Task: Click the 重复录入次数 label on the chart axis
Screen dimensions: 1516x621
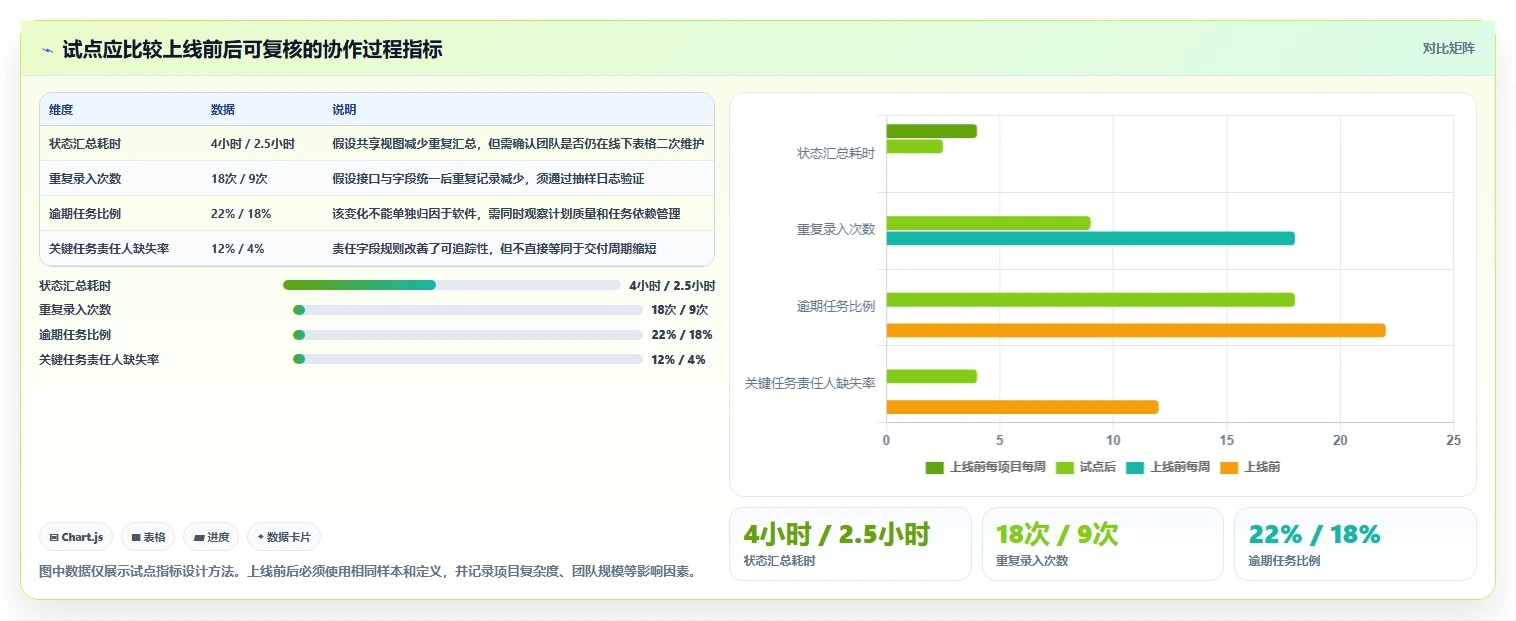Action: click(x=836, y=230)
